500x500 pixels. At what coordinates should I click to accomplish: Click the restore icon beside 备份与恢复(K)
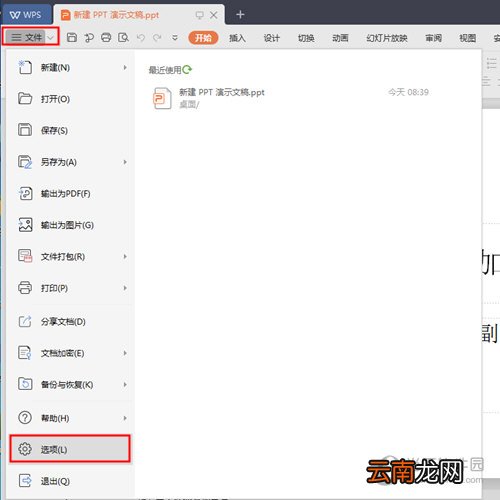(x=25, y=384)
